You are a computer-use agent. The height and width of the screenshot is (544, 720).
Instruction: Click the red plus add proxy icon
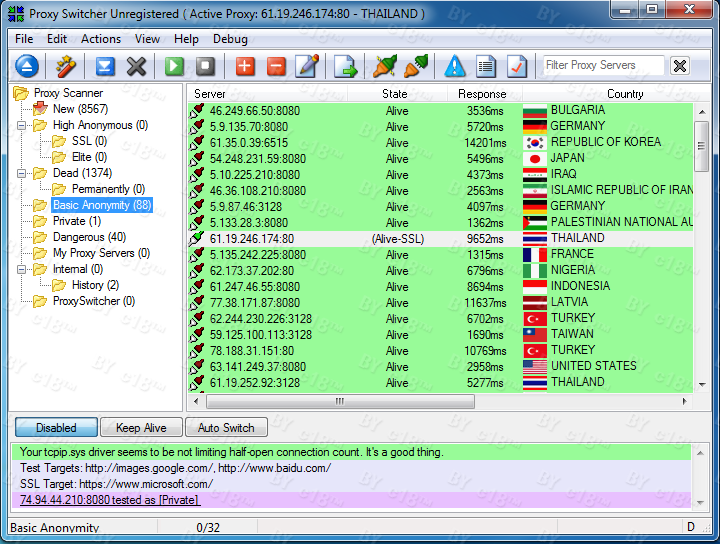pos(245,67)
